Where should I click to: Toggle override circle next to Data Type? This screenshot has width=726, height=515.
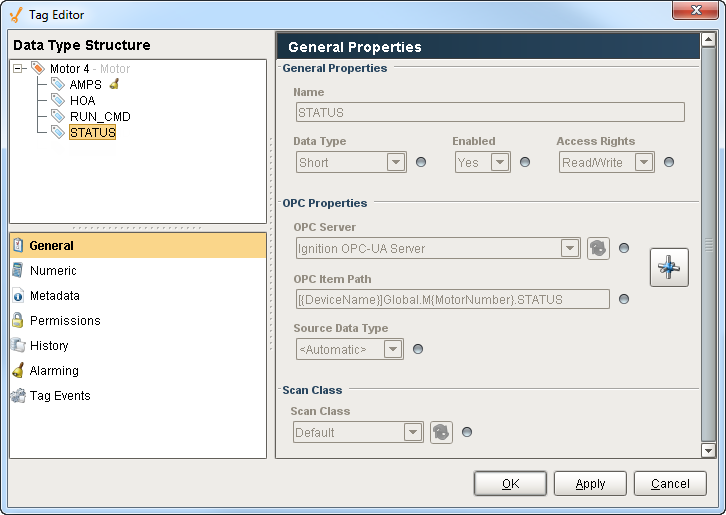click(421, 162)
